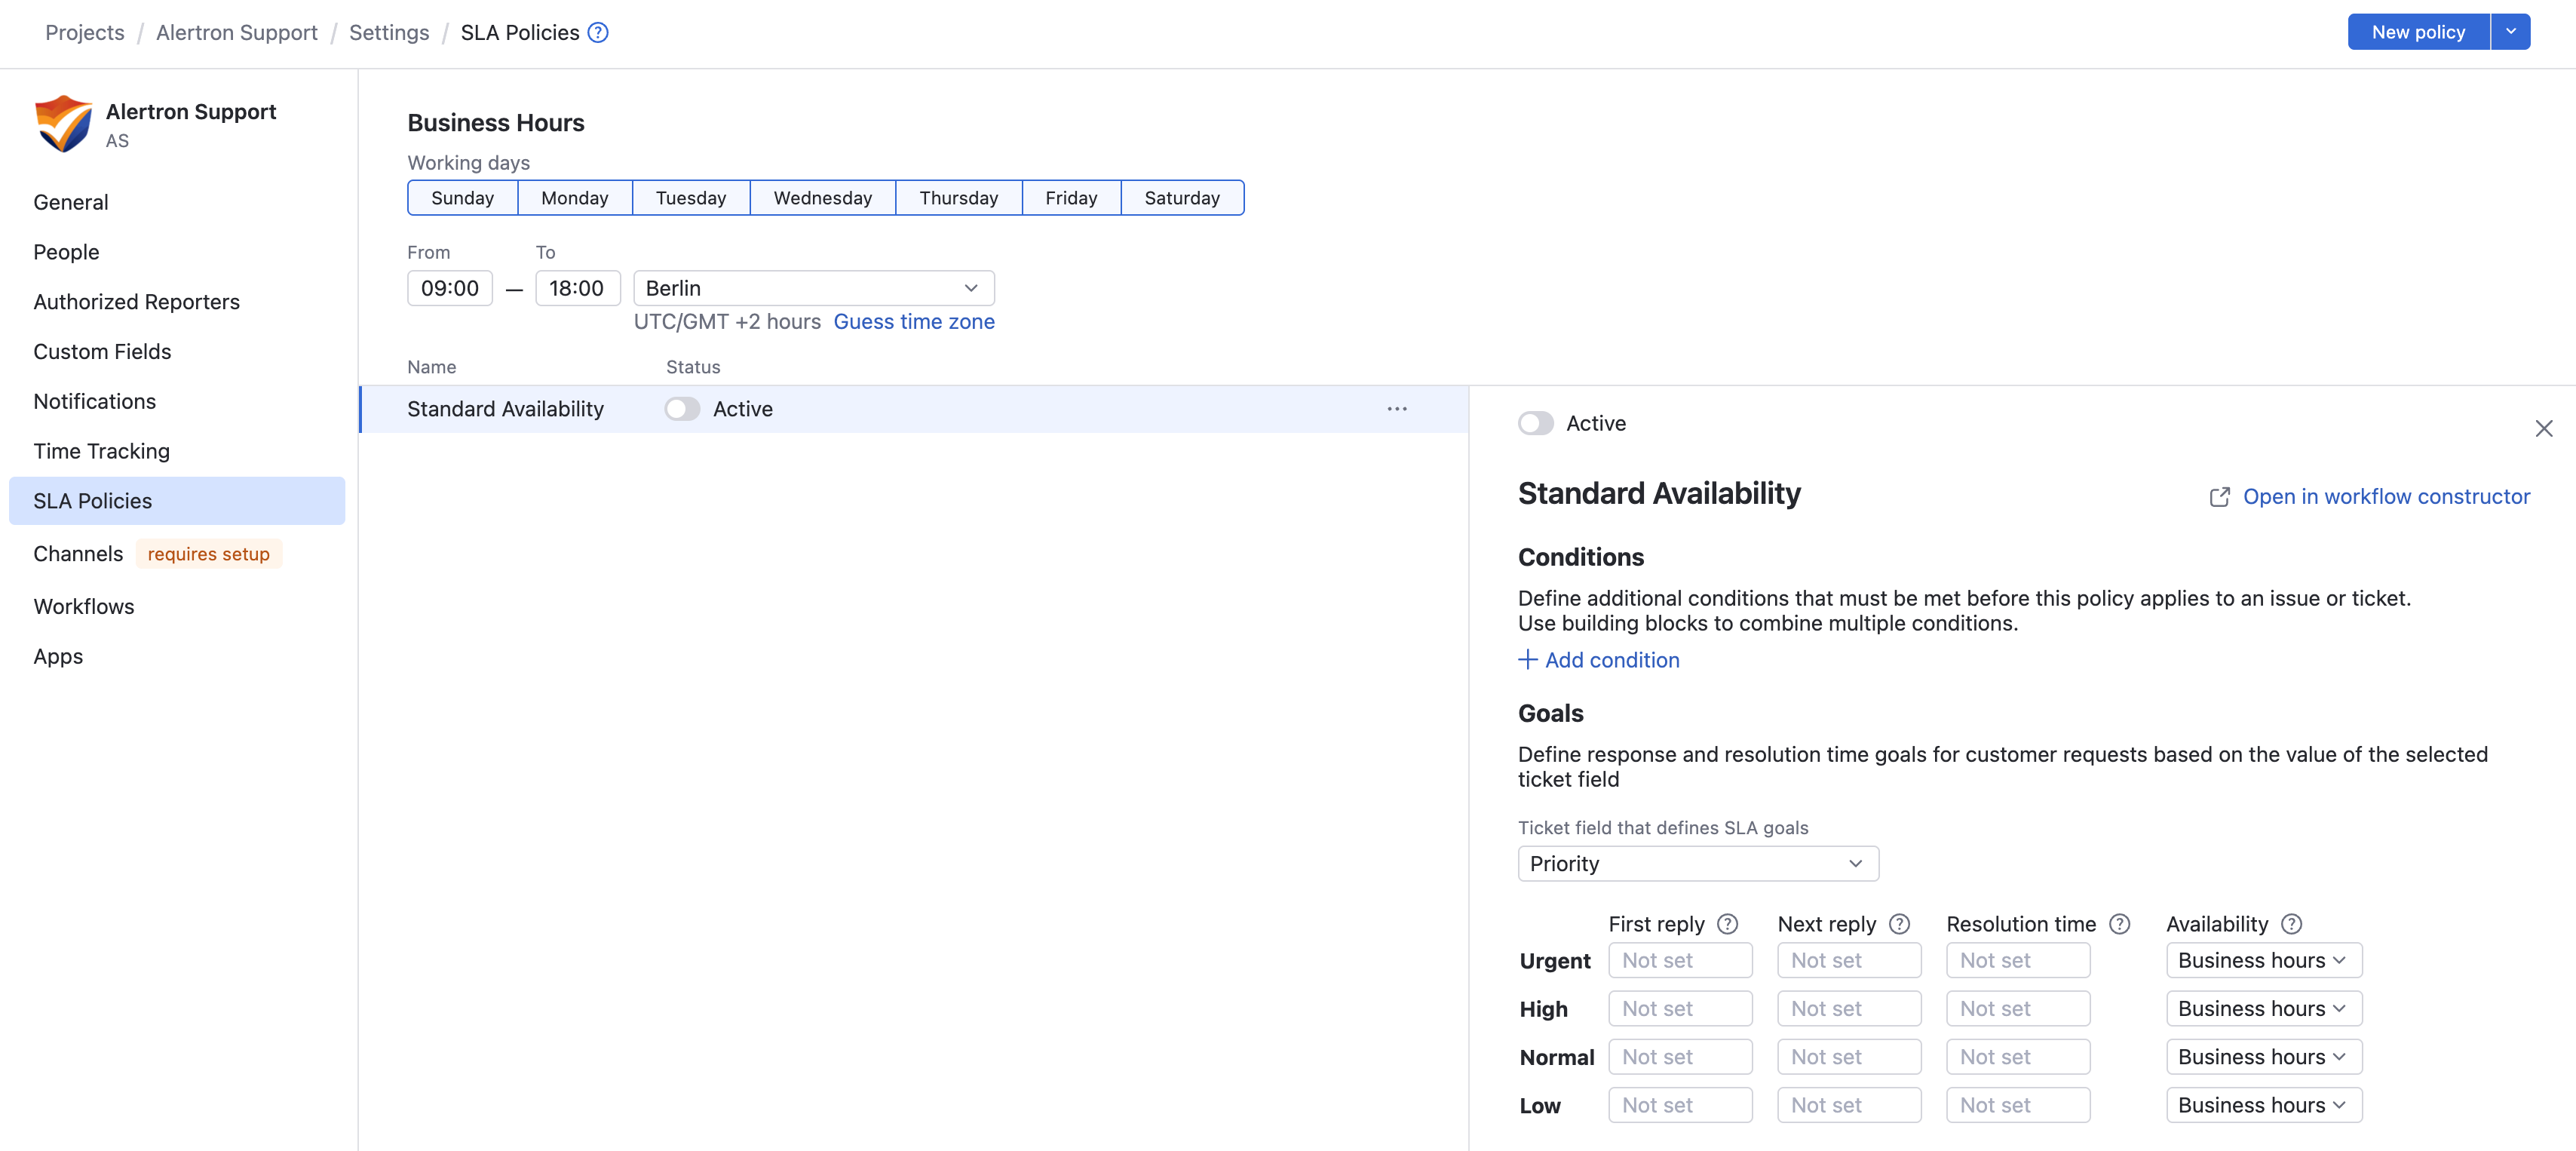Toggle Monday as working day
The width and height of the screenshot is (2576, 1151).
[x=574, y=198]
